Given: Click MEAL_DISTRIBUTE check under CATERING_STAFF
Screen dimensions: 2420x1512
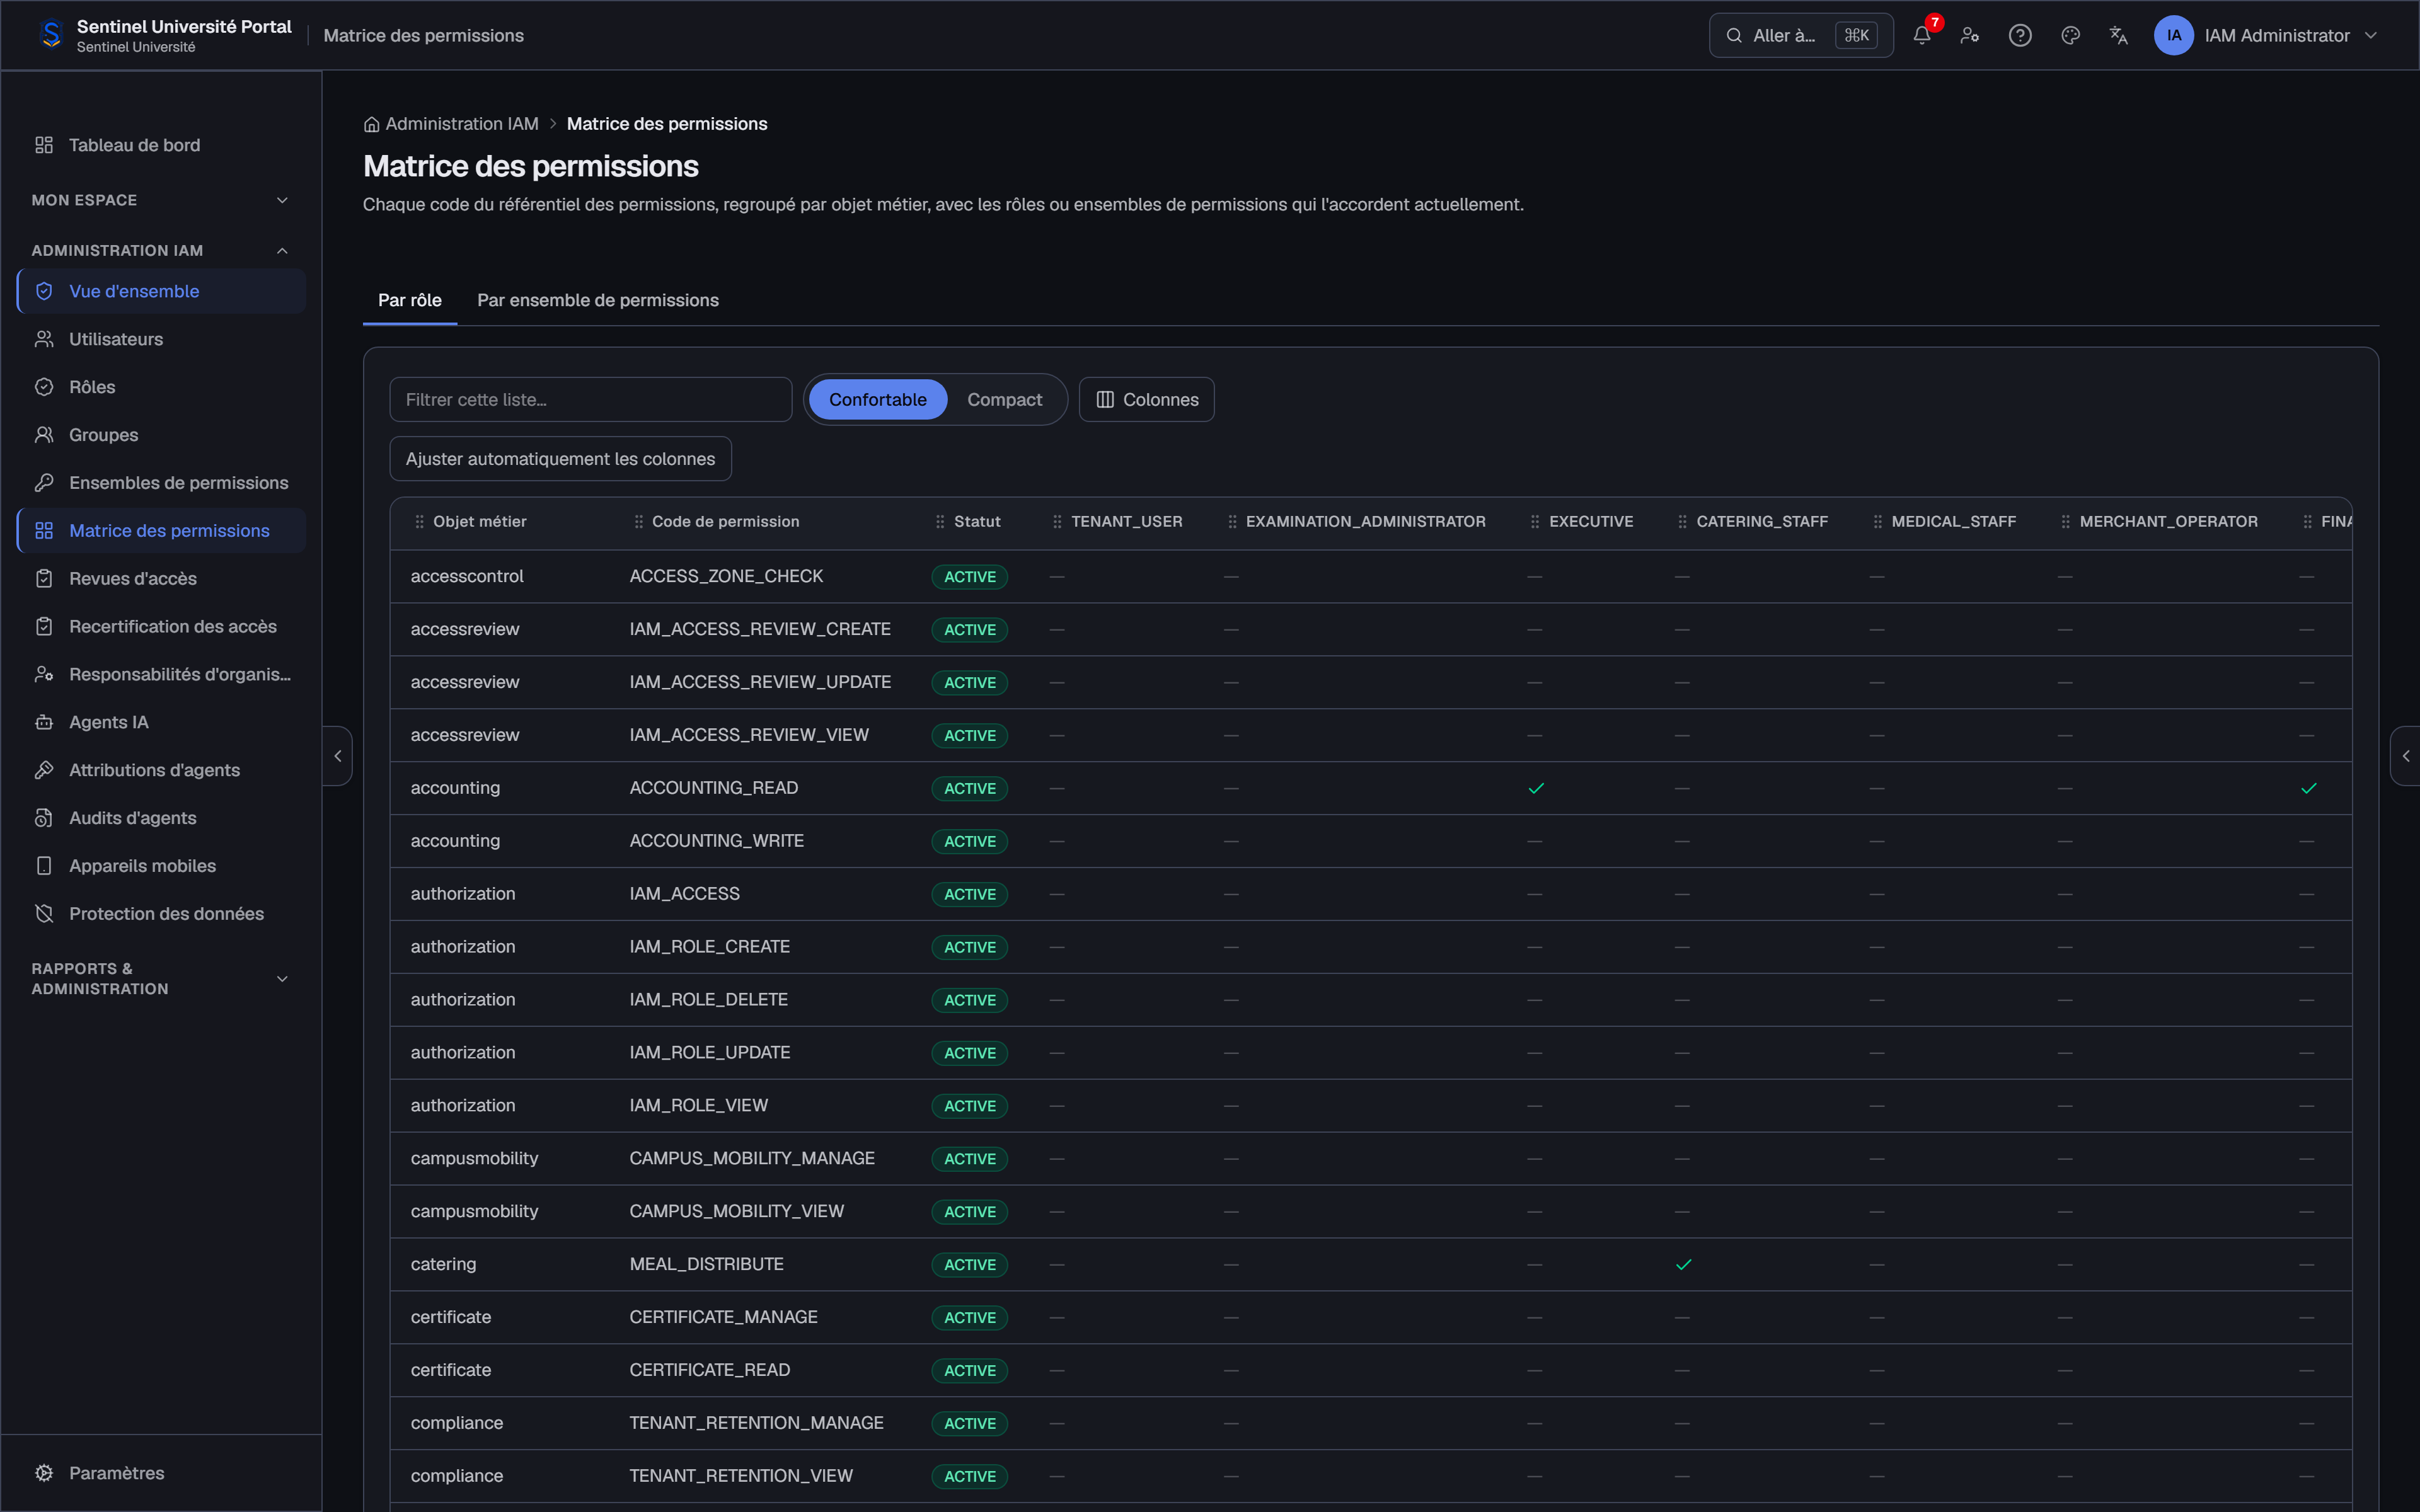Looking at the screenshot, I should [x=1684, y=1264].
